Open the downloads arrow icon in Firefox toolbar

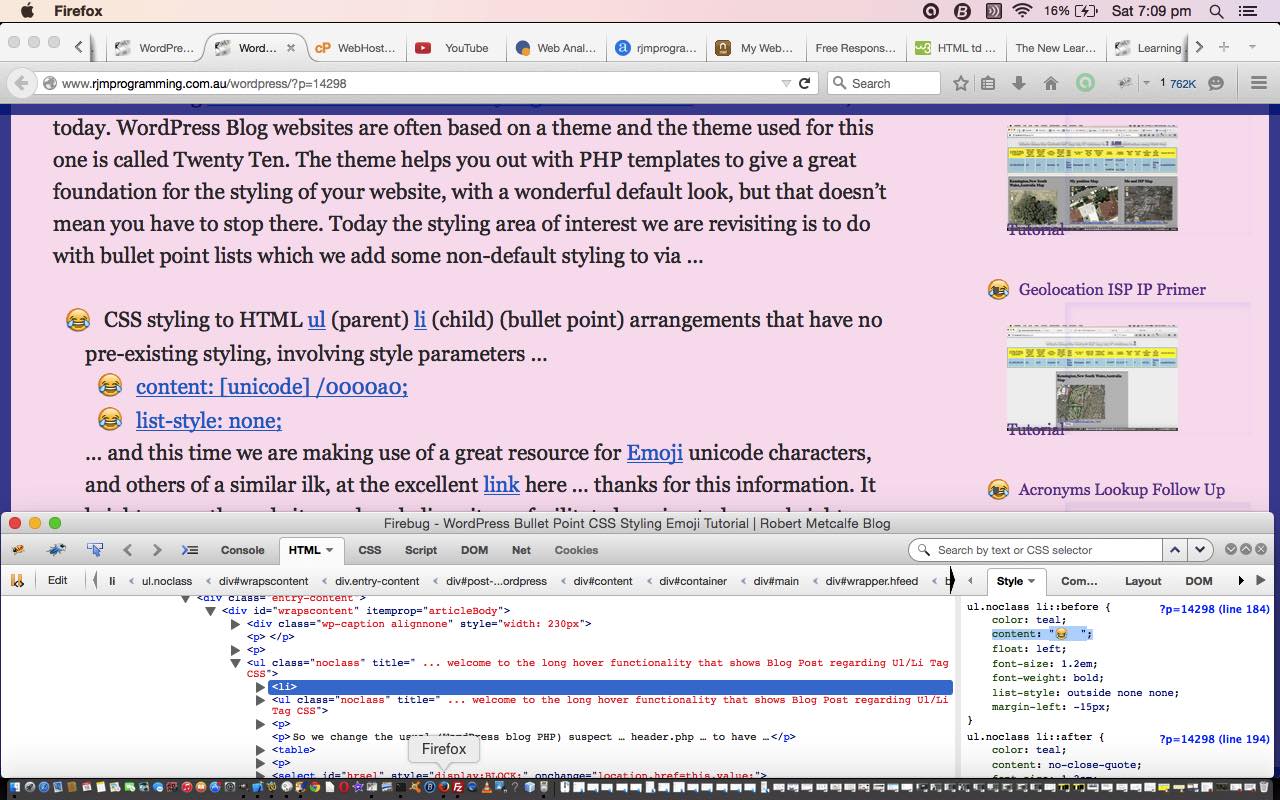(1019, 84)
